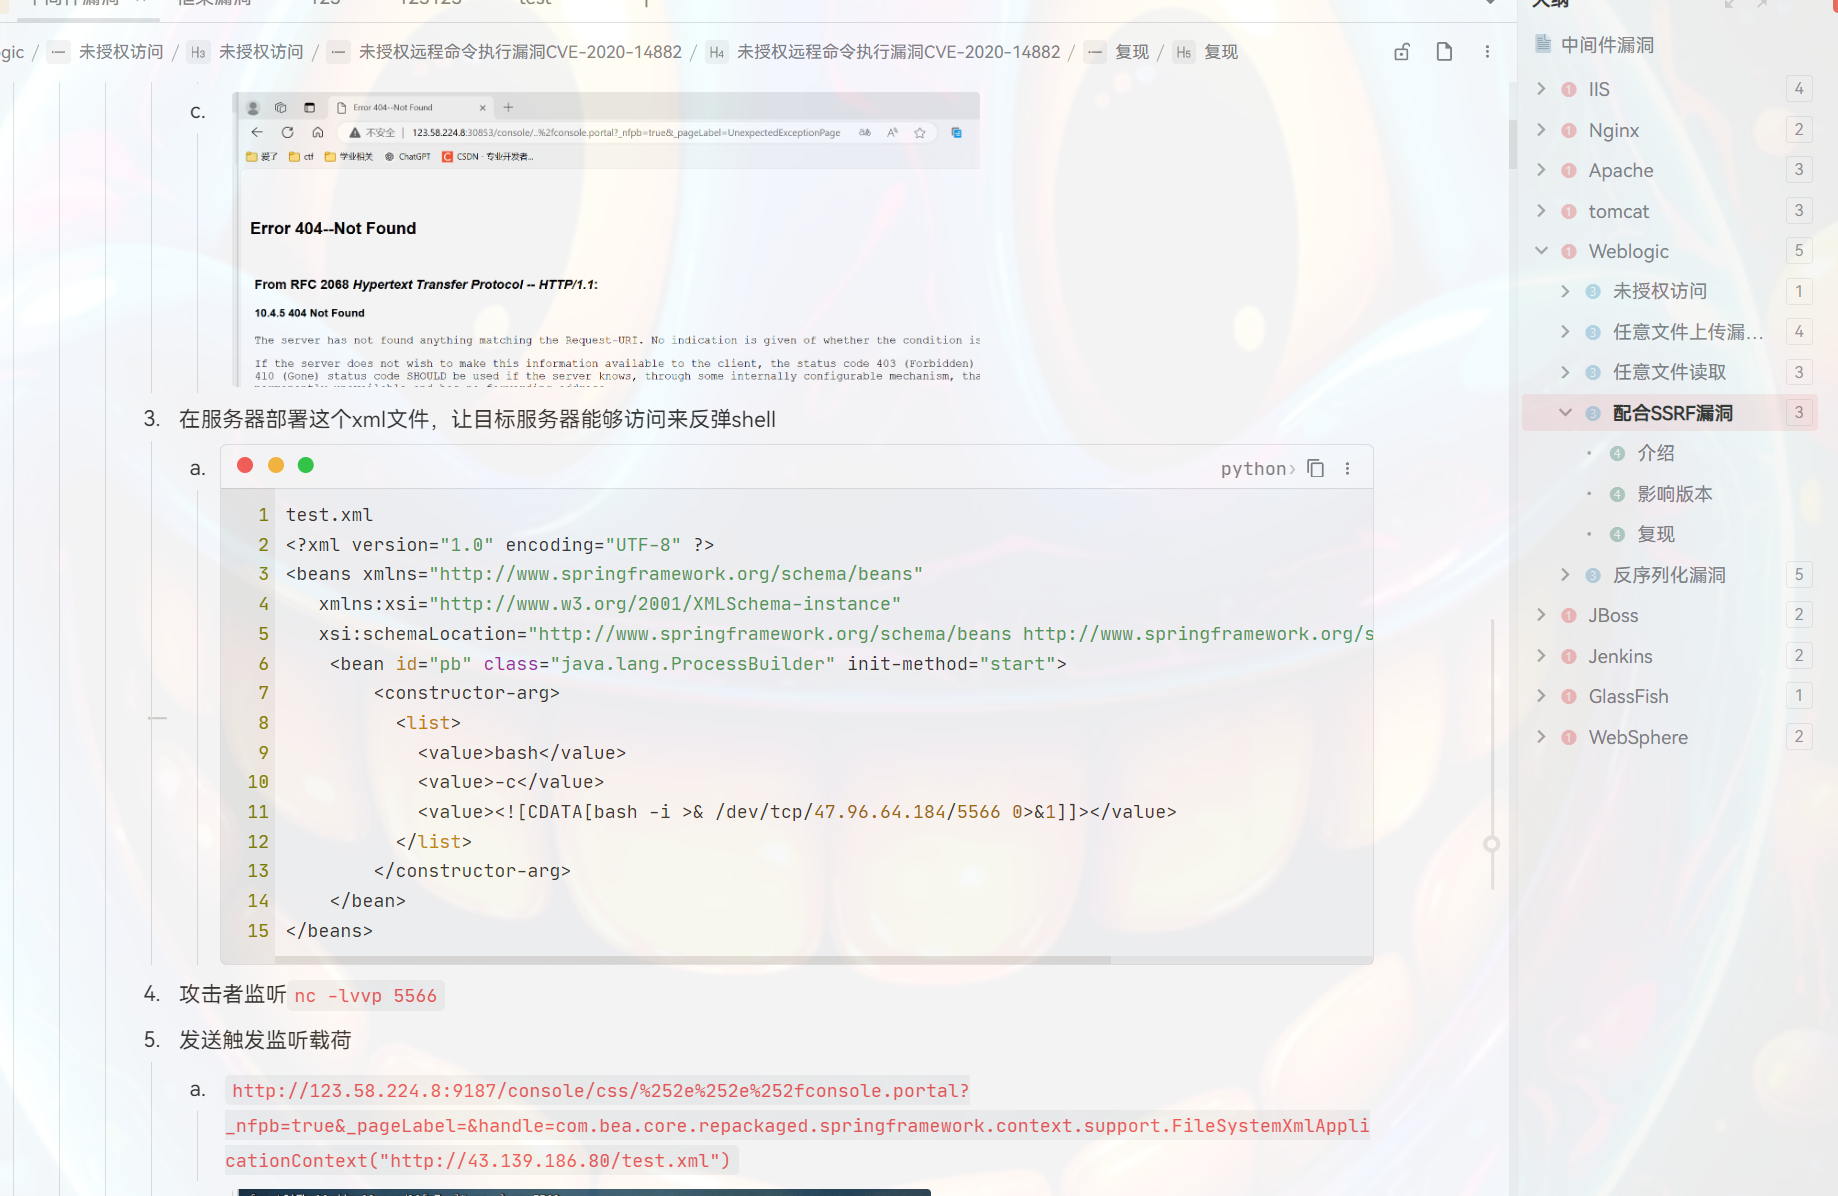This screenshot has height=1196, width=1838.
Task: Collapse the Weblogic outline section
Action: click(x=1541, y=251)
